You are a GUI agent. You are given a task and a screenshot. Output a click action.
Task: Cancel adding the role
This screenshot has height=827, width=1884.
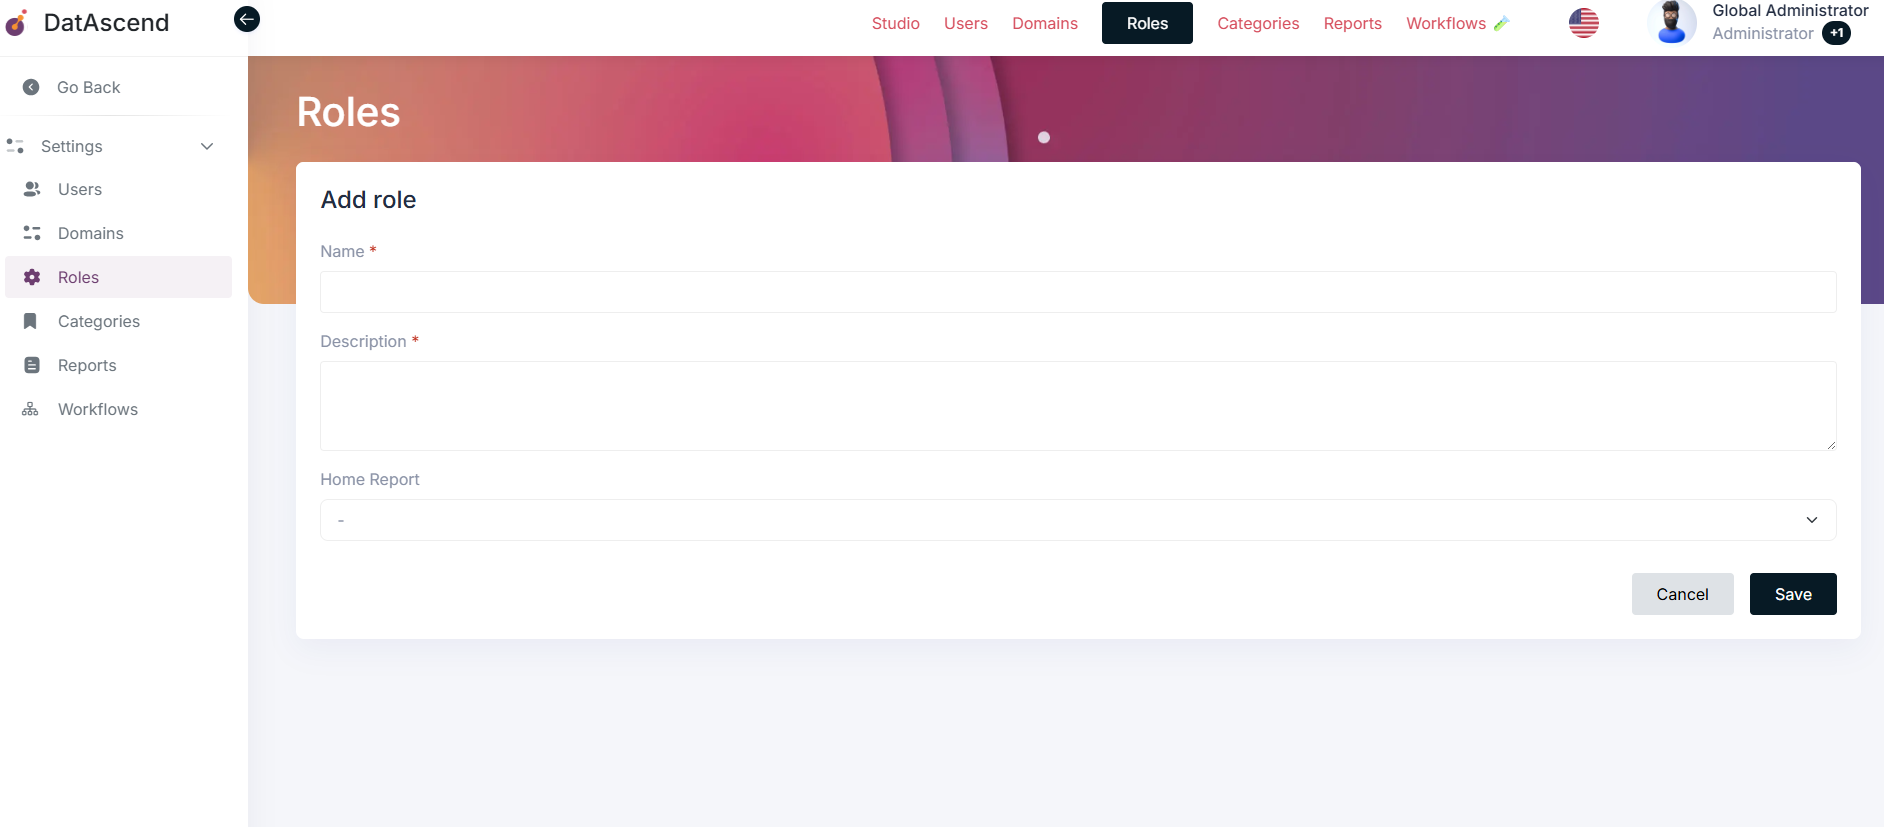pos(1682,594)
